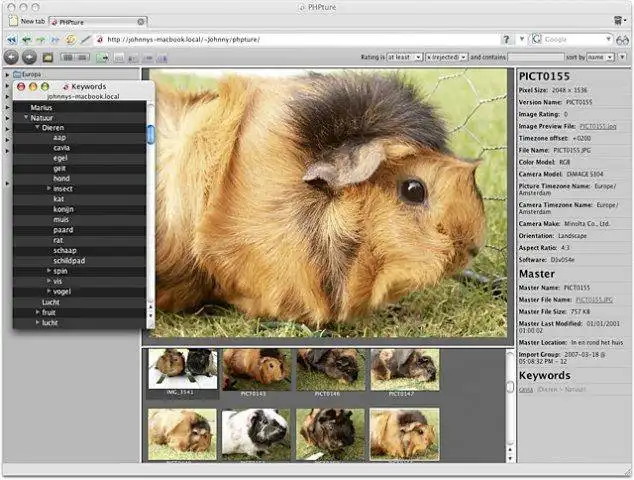Select the paard keyword

tap(63, 230)
